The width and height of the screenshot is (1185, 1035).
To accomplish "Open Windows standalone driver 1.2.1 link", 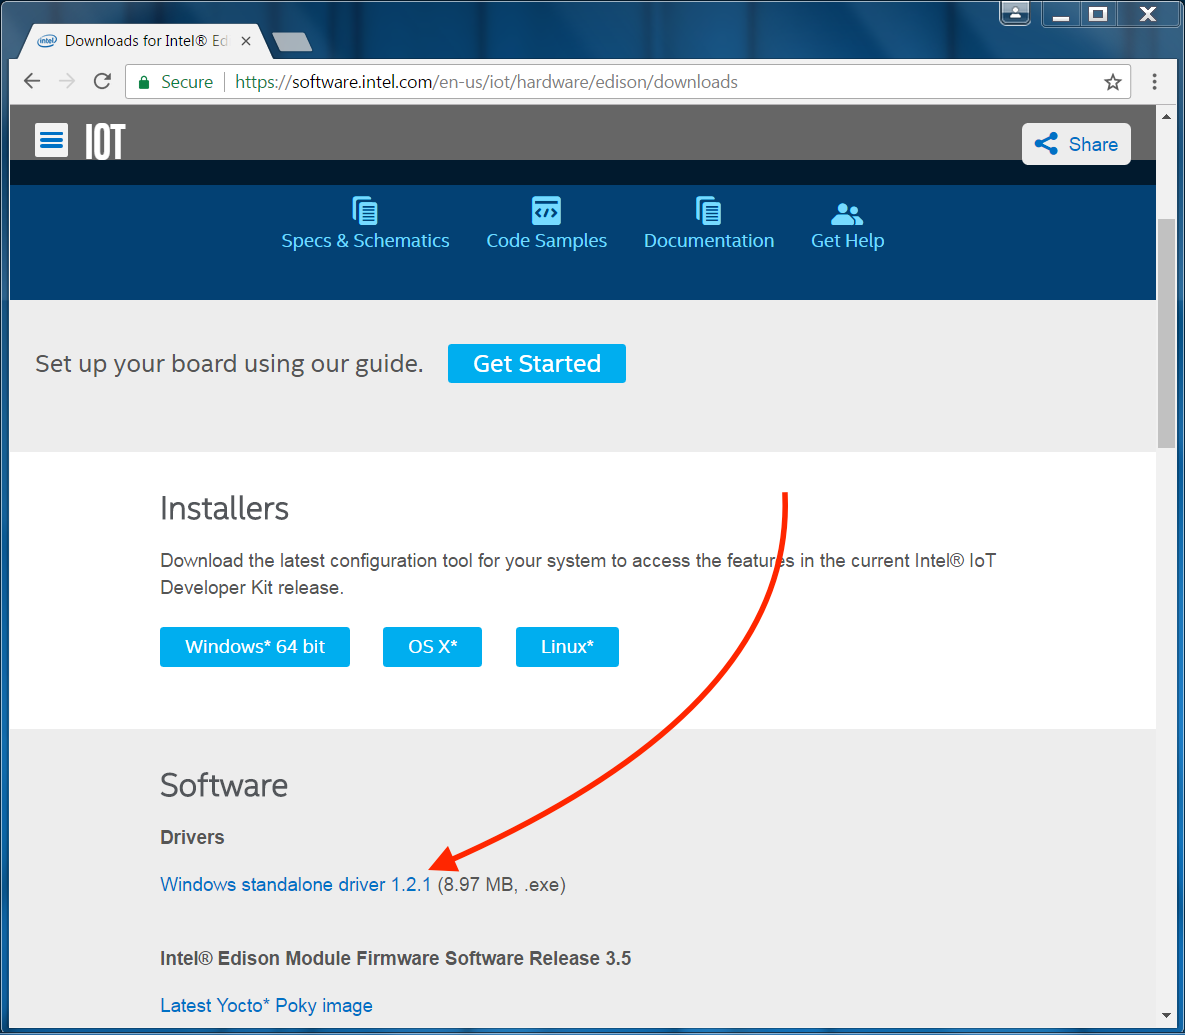I will [x=295, y=884].
